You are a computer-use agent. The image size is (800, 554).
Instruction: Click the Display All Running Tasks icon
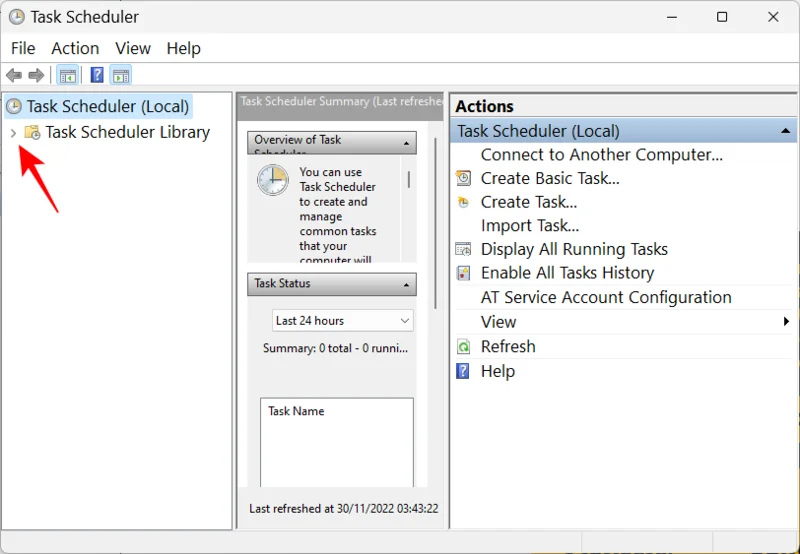click(463, 249)
